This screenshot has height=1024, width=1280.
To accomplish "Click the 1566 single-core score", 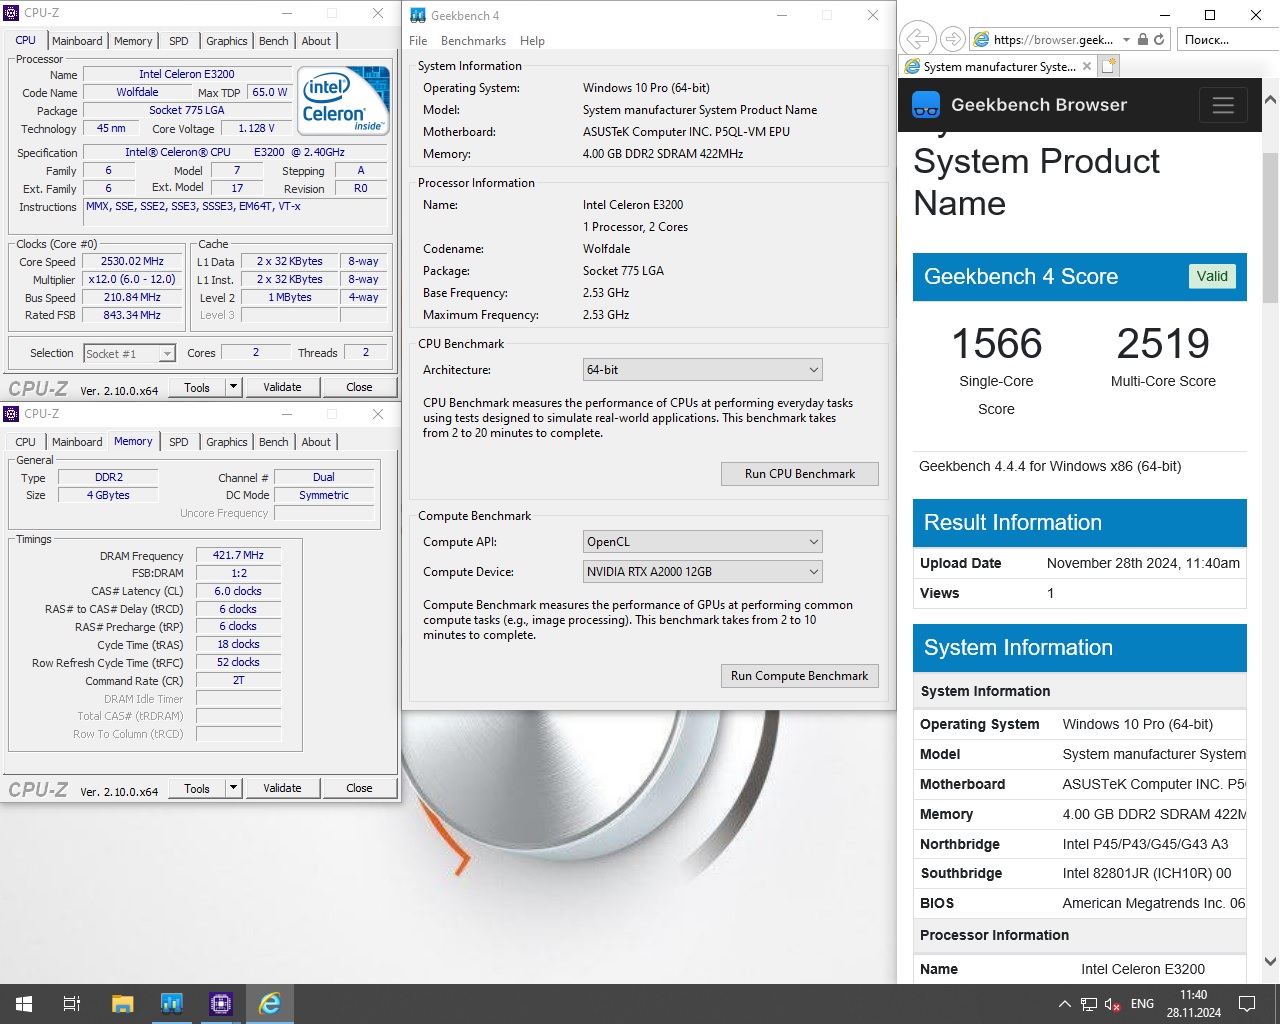I will pyautogui.click(x=996, y=344).
